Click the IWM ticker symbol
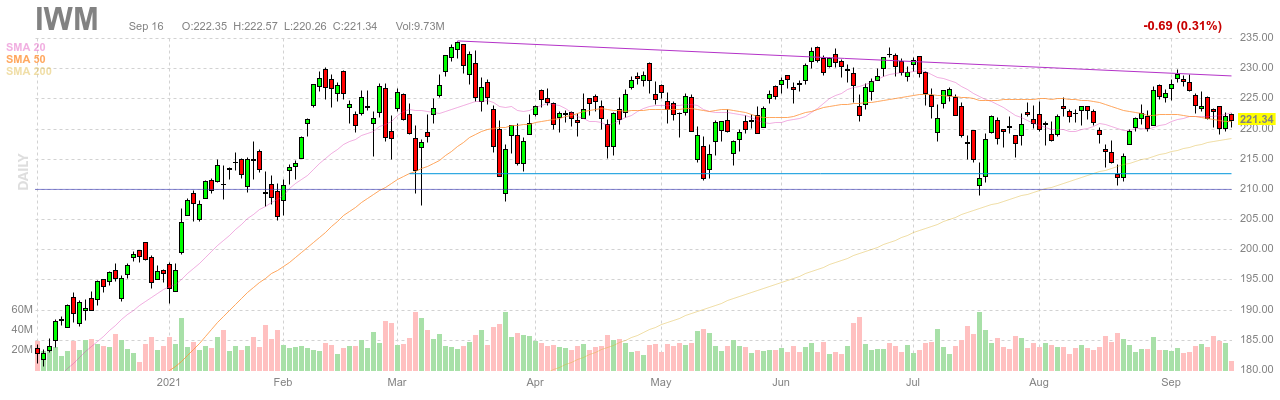The image size is (1280, 400). (x=70, y=19)
